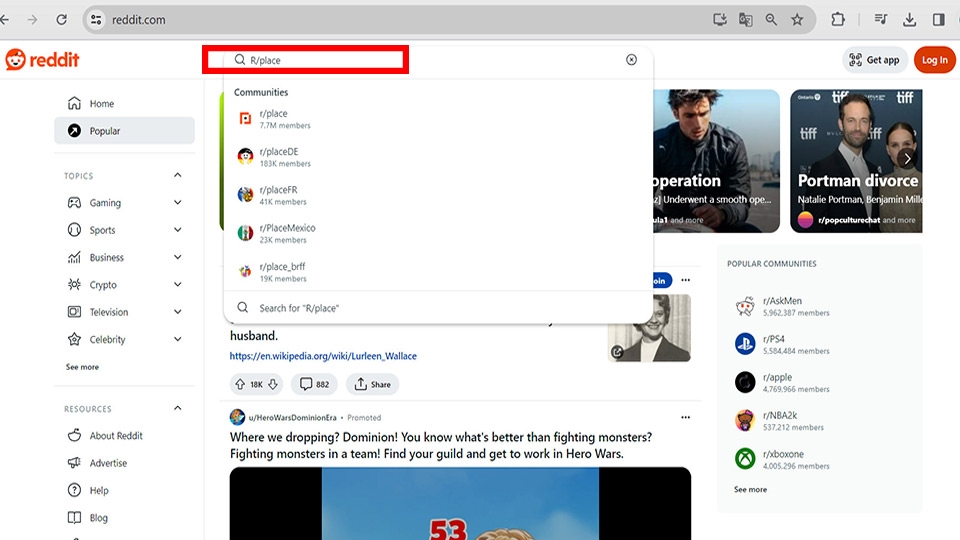Open the Advertise link
The width and height of the screenshot is (960, 540).
click(x=108, y=463)
